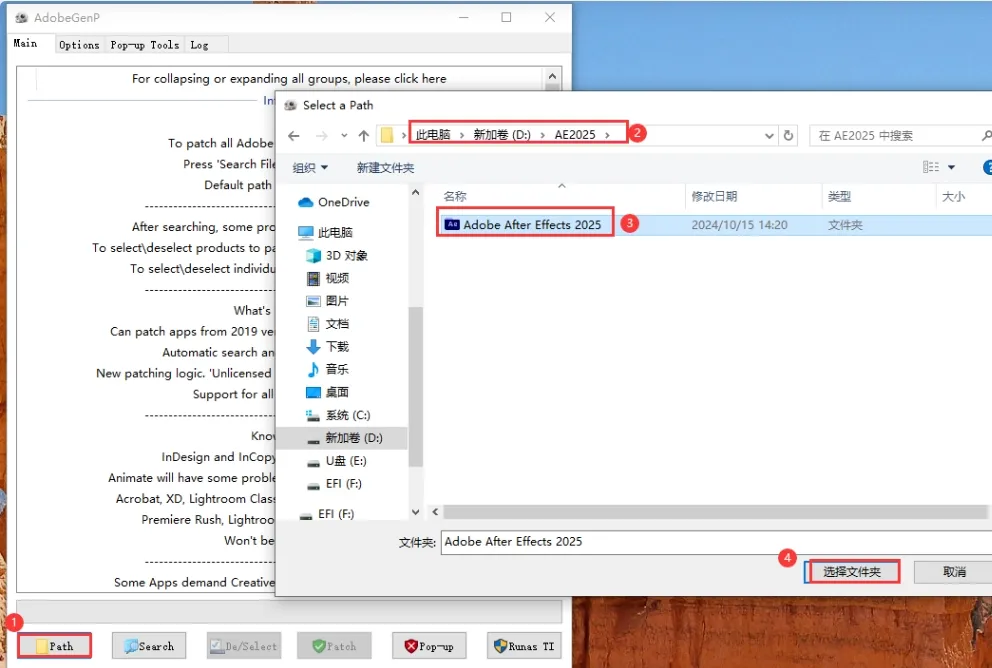Click the 选择文件夹 button
The height and width of the screenshot is (668, 992).
[x=852, y=571]
